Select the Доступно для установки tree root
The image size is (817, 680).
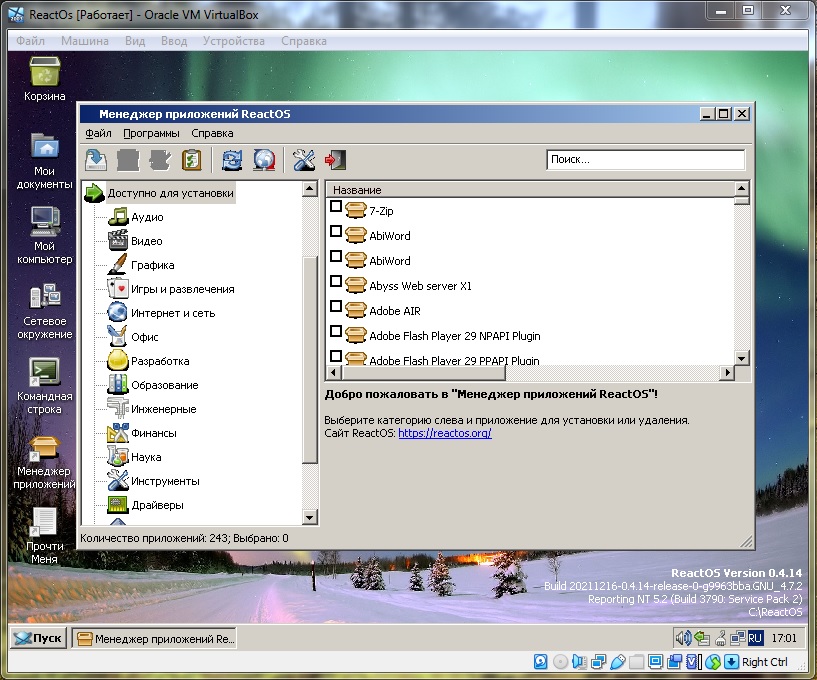point(170,193)
